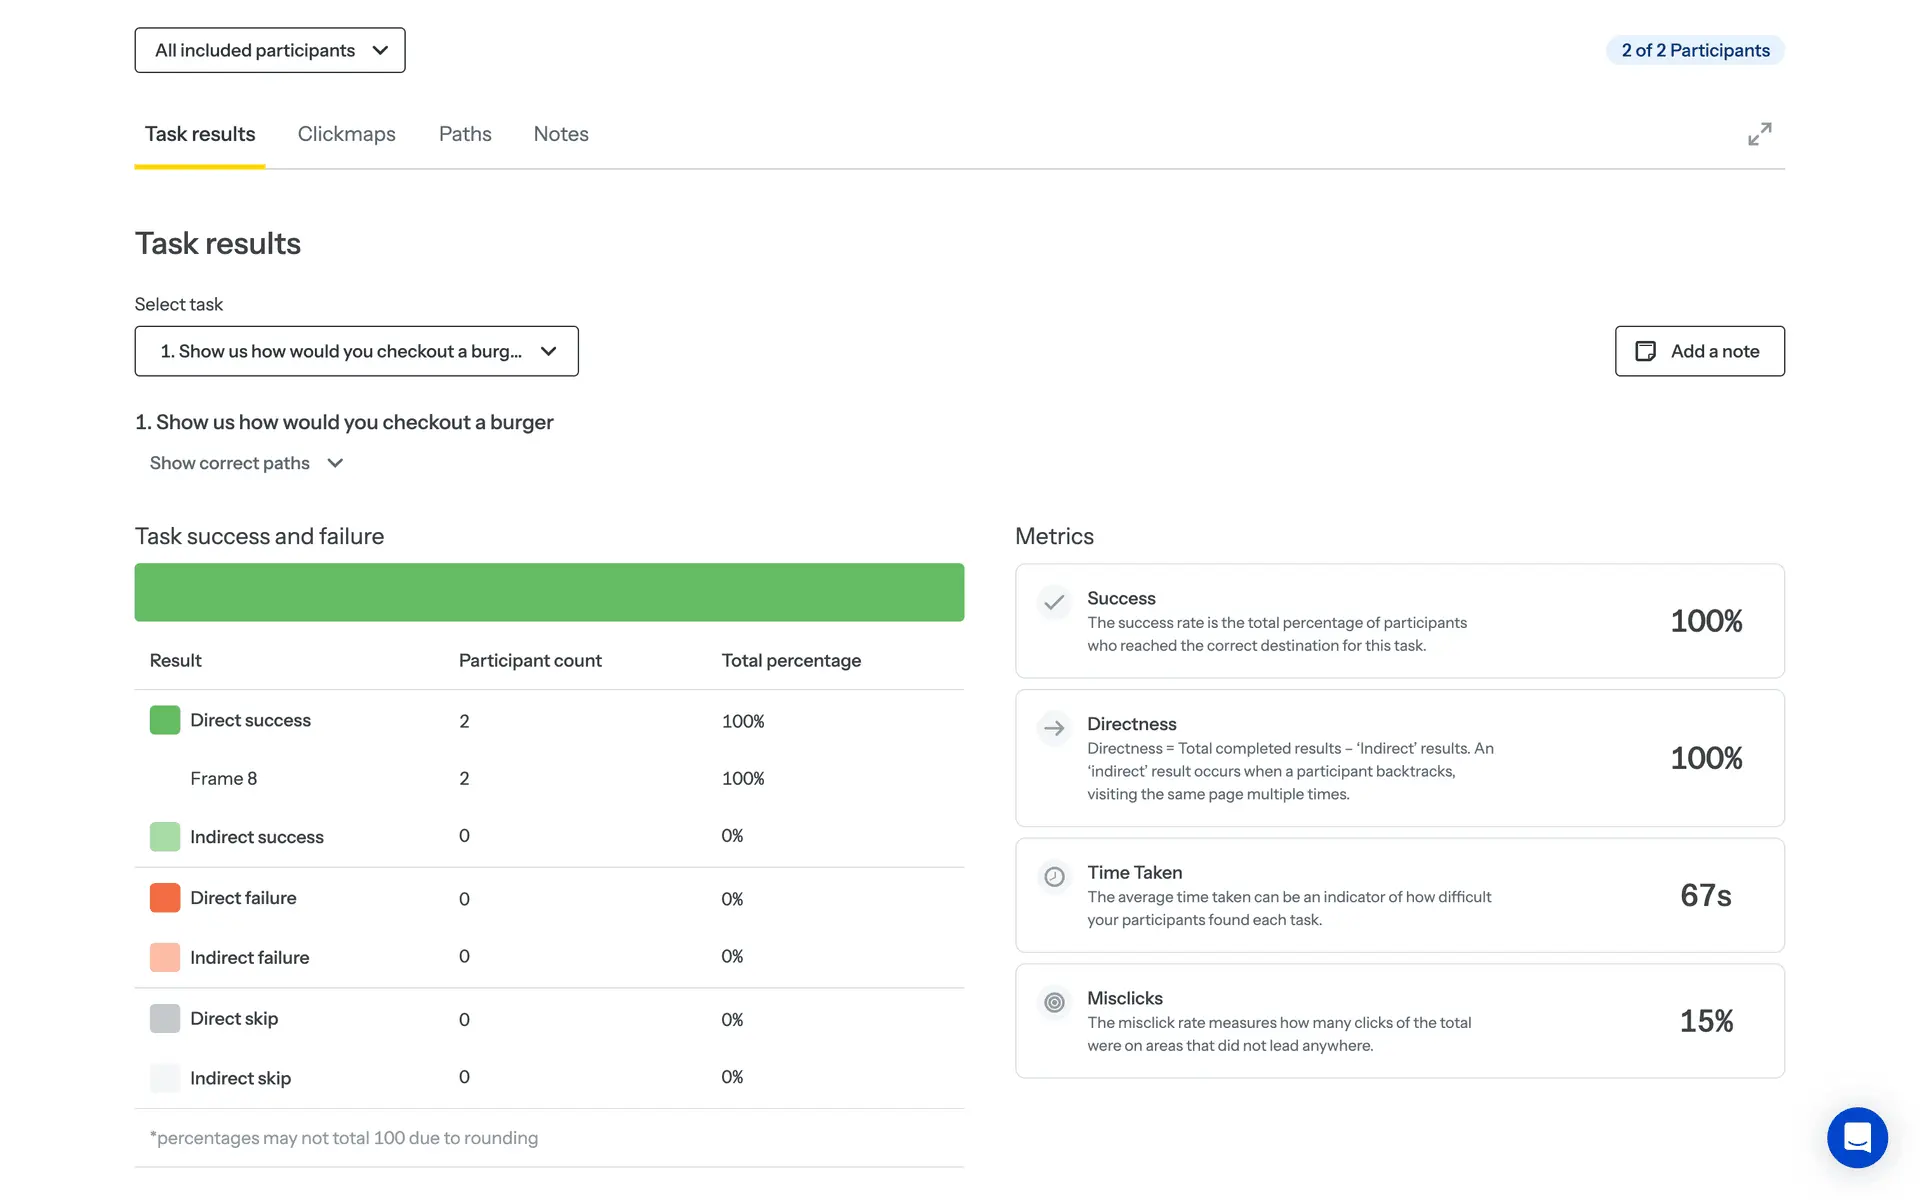Image resolution: width=1920 pixels, height=1200 pixels.
Task: Click the note icon in Add a note
Action: (1645, 351)
